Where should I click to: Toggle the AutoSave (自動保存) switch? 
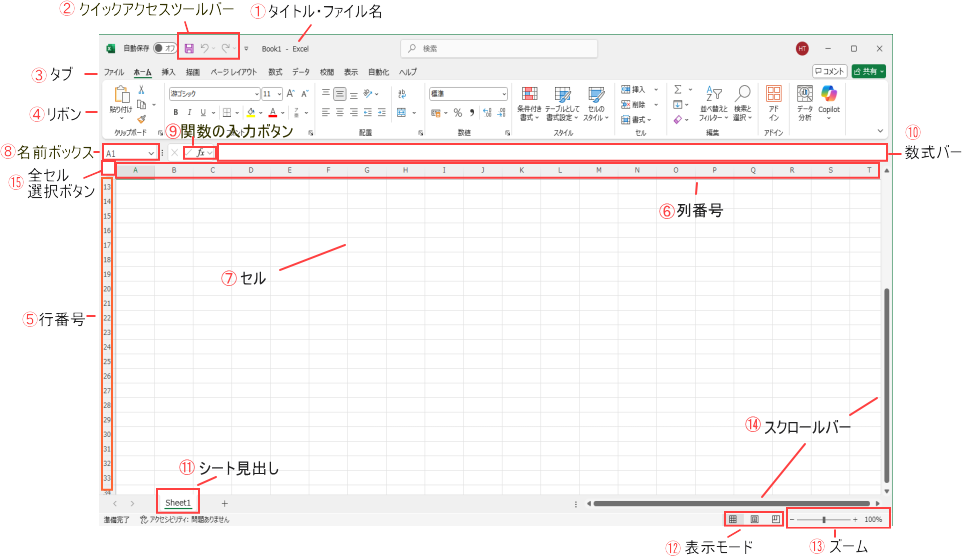point(164,48)
